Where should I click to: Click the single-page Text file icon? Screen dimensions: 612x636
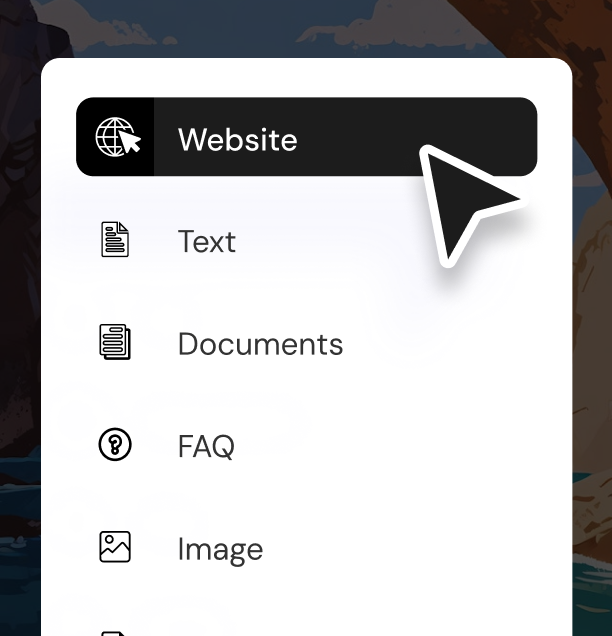[115, 239]
